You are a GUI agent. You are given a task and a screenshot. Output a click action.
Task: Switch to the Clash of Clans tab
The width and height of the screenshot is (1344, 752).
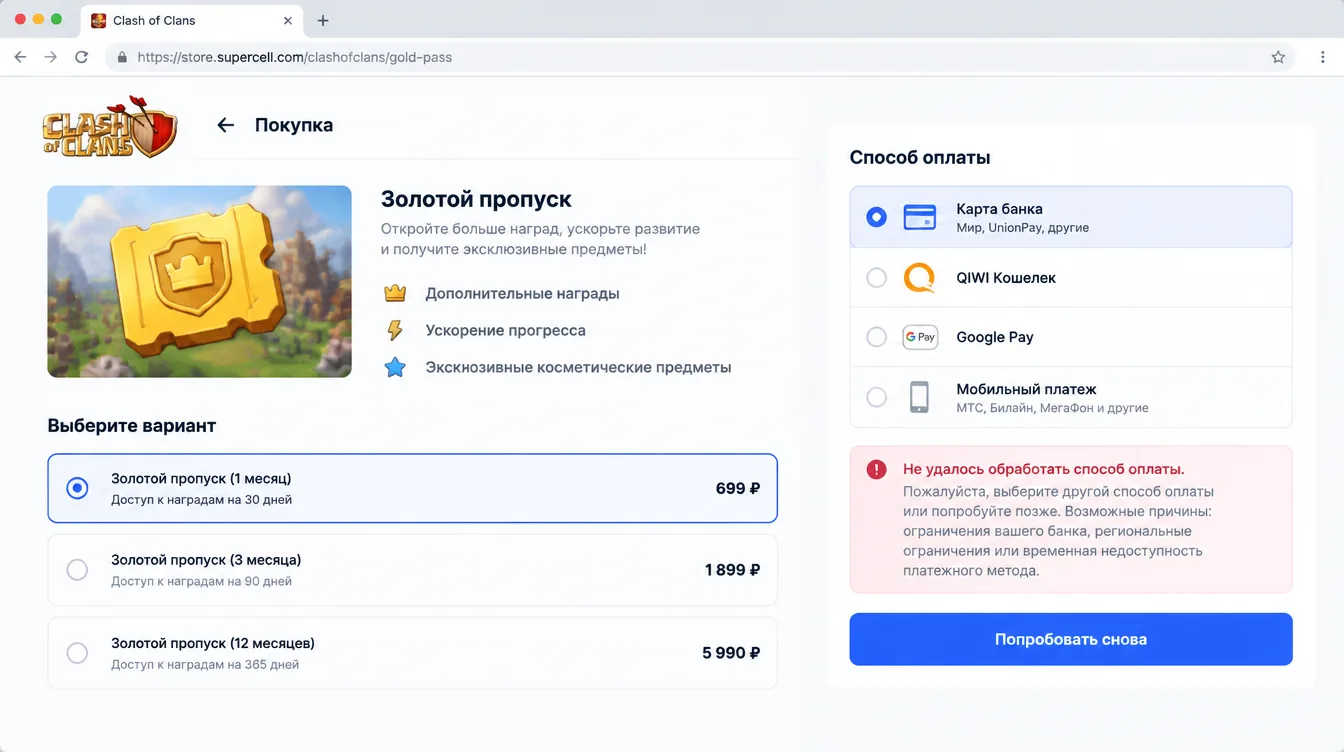191,20
